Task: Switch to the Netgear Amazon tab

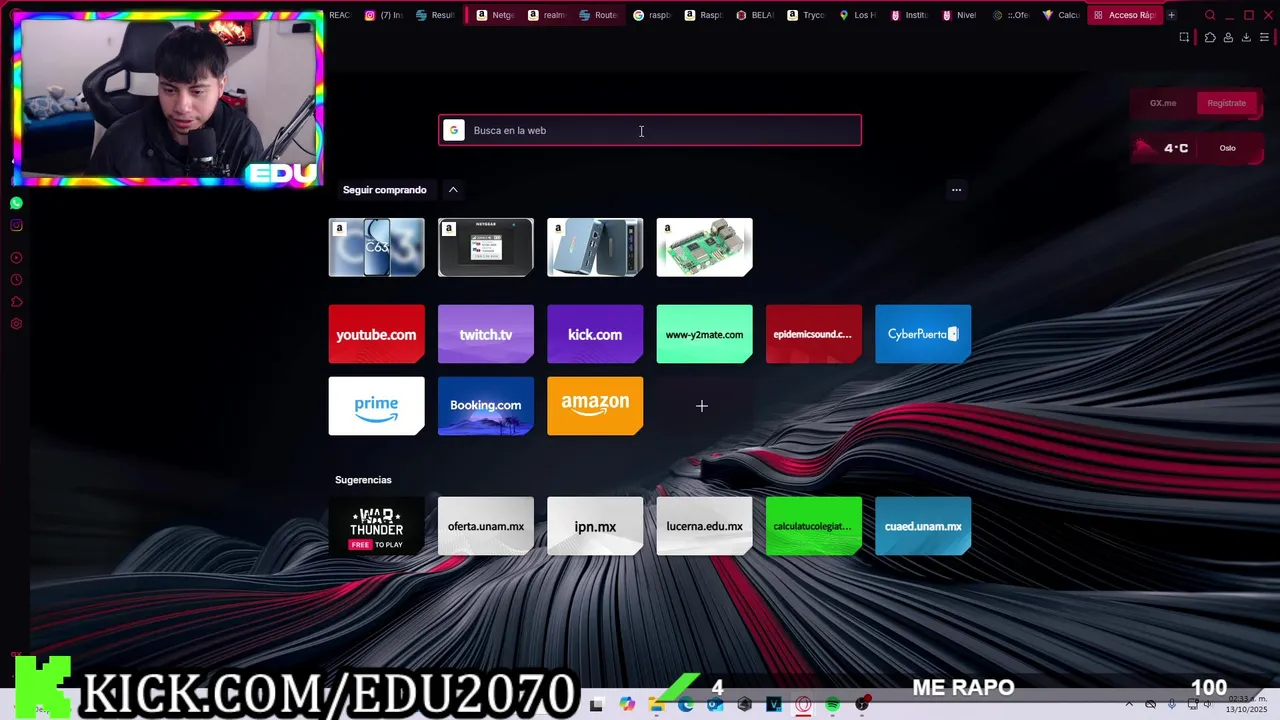Action: pos(495,15)
